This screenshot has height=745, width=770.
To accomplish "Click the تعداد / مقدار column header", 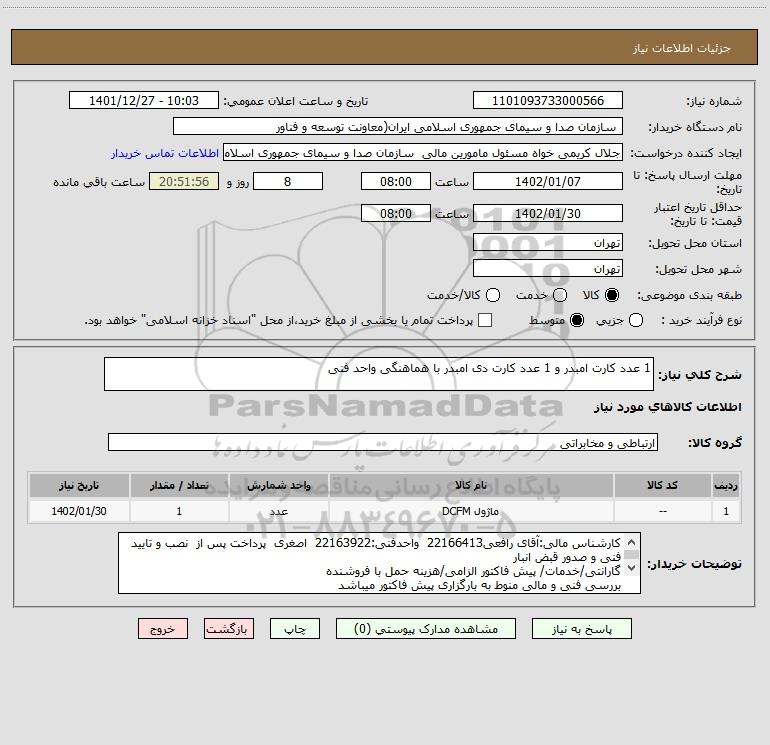I will [179, 485].
